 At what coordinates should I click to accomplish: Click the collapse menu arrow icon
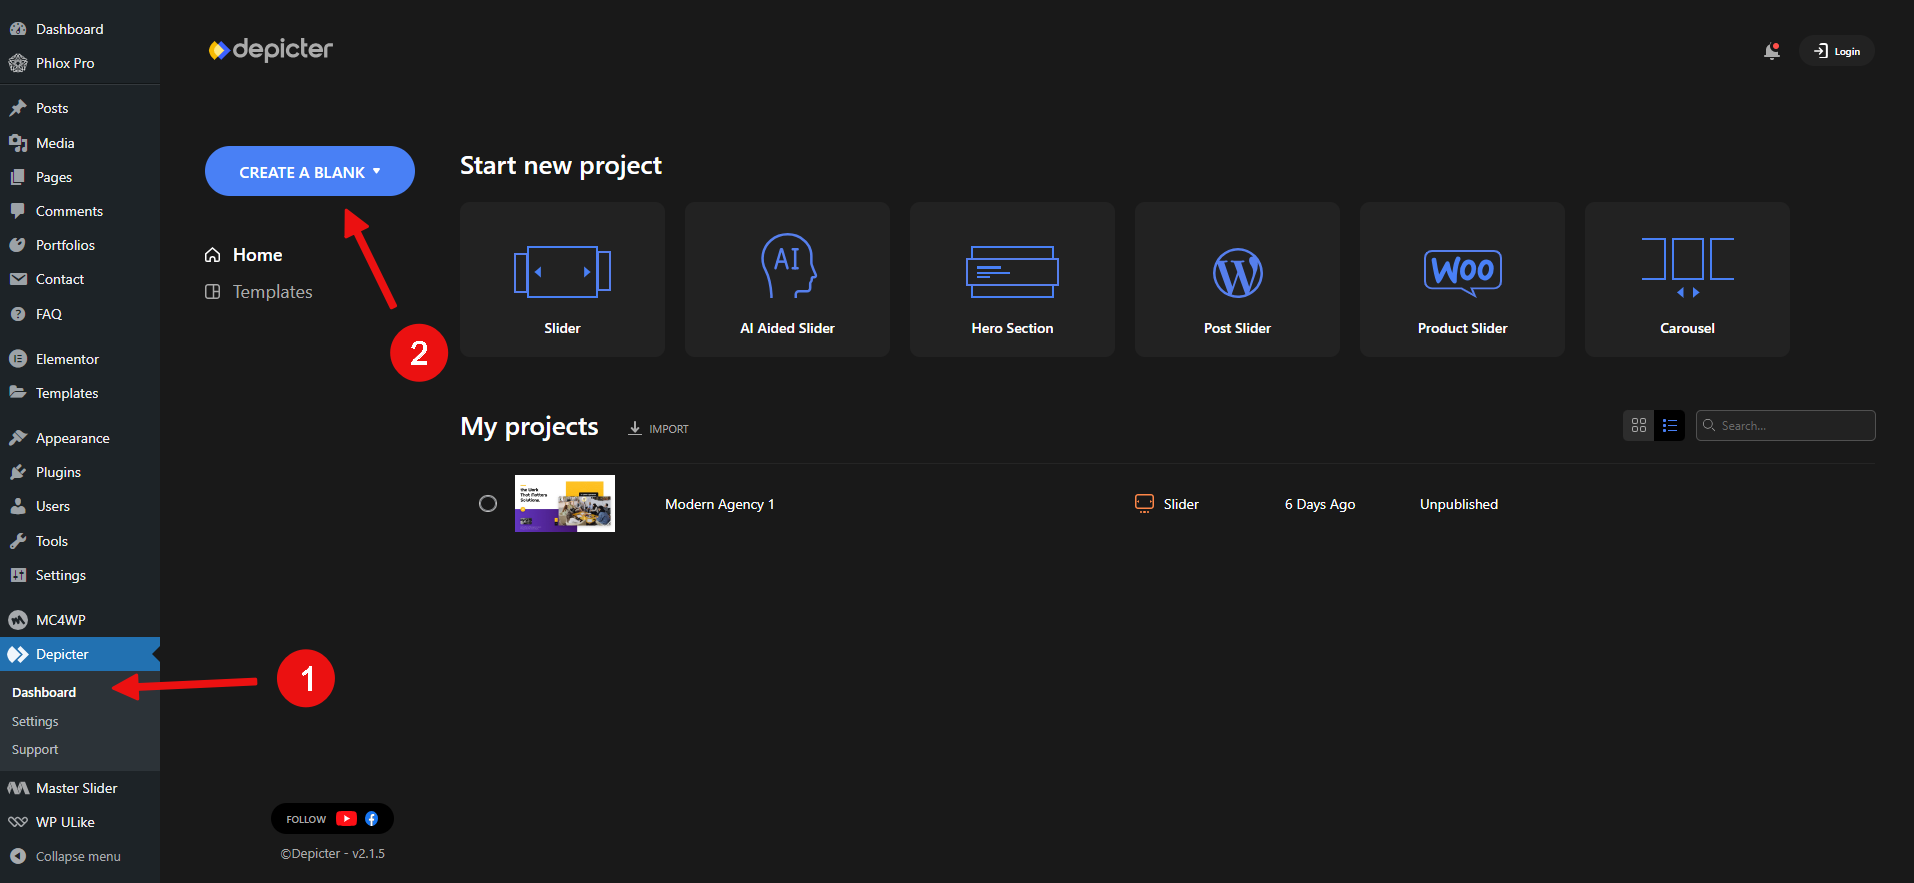(17, 856)
